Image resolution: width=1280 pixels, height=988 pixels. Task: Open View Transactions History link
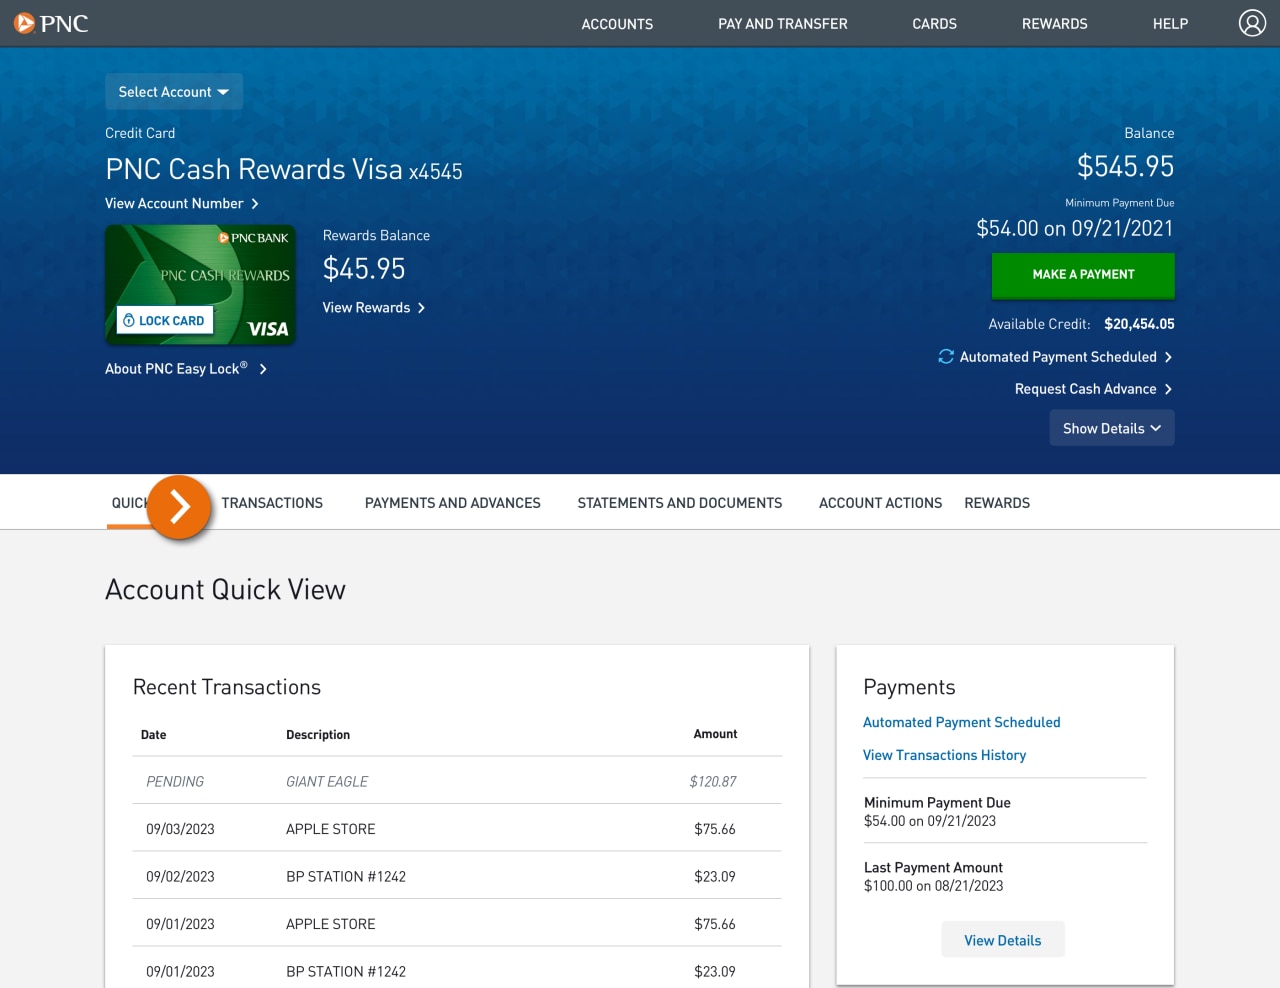click(944, 755)
